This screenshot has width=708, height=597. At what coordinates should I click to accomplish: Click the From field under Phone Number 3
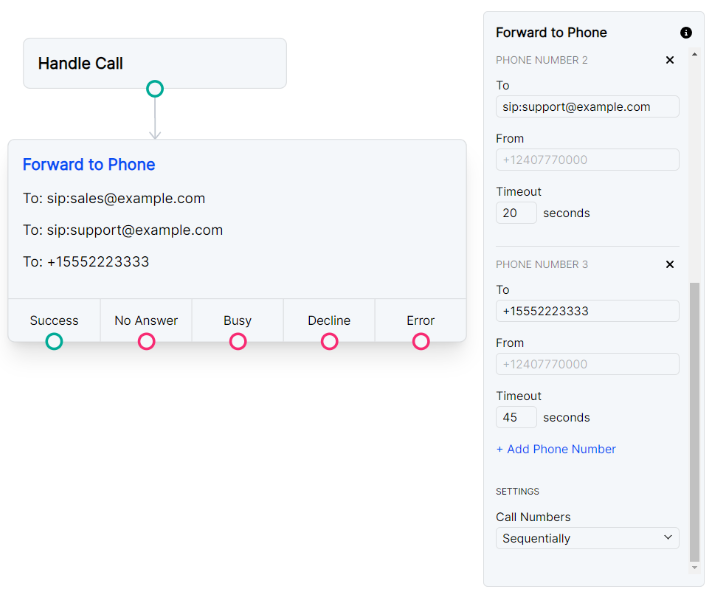587,364
